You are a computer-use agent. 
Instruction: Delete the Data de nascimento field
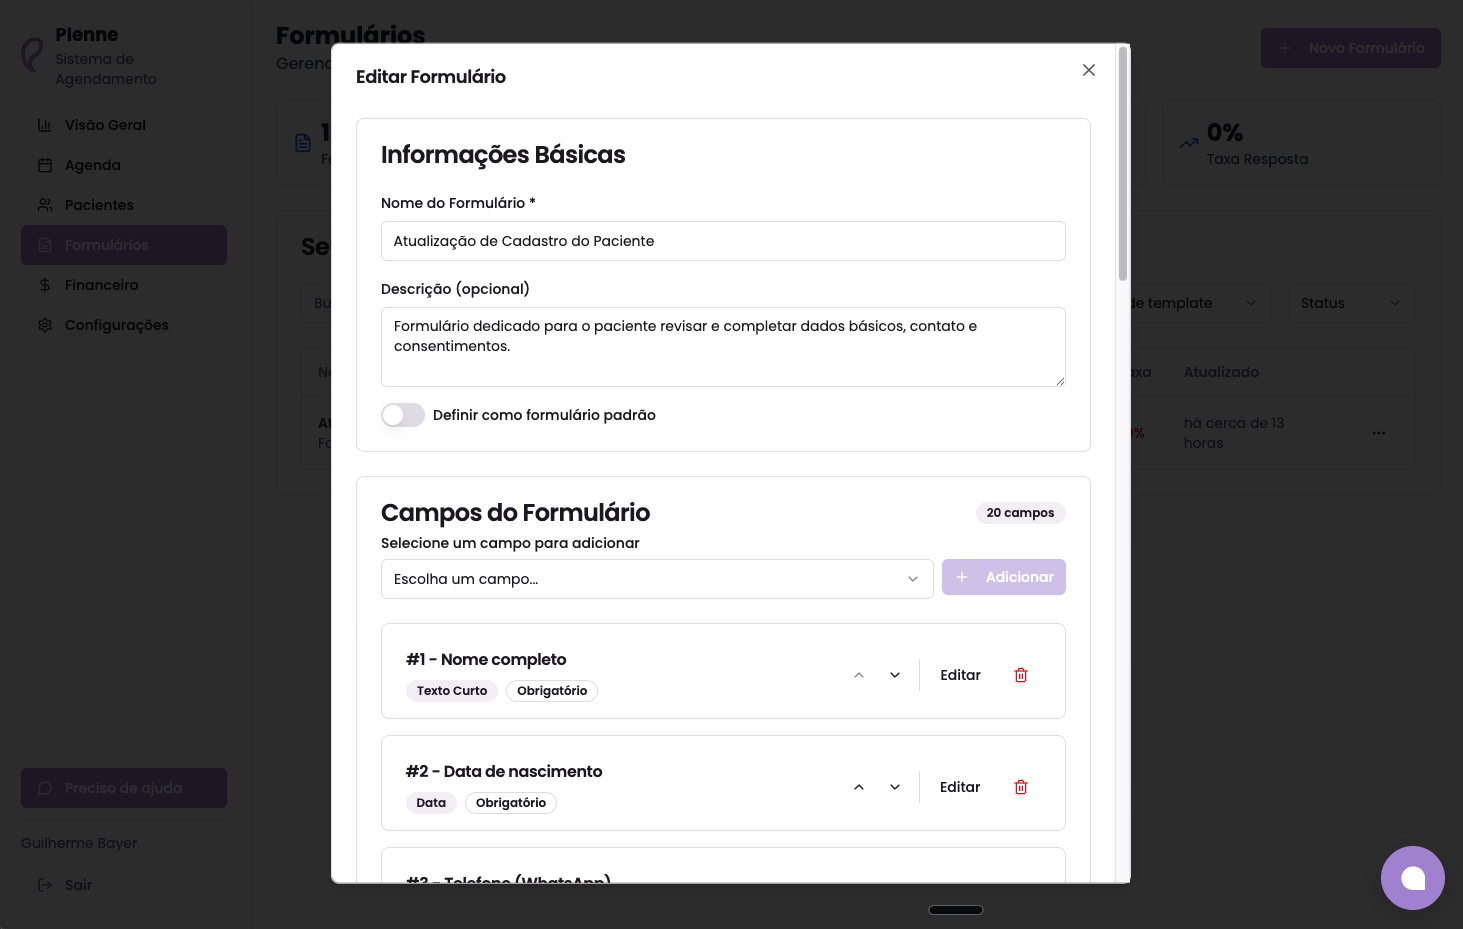point(1021,787)
